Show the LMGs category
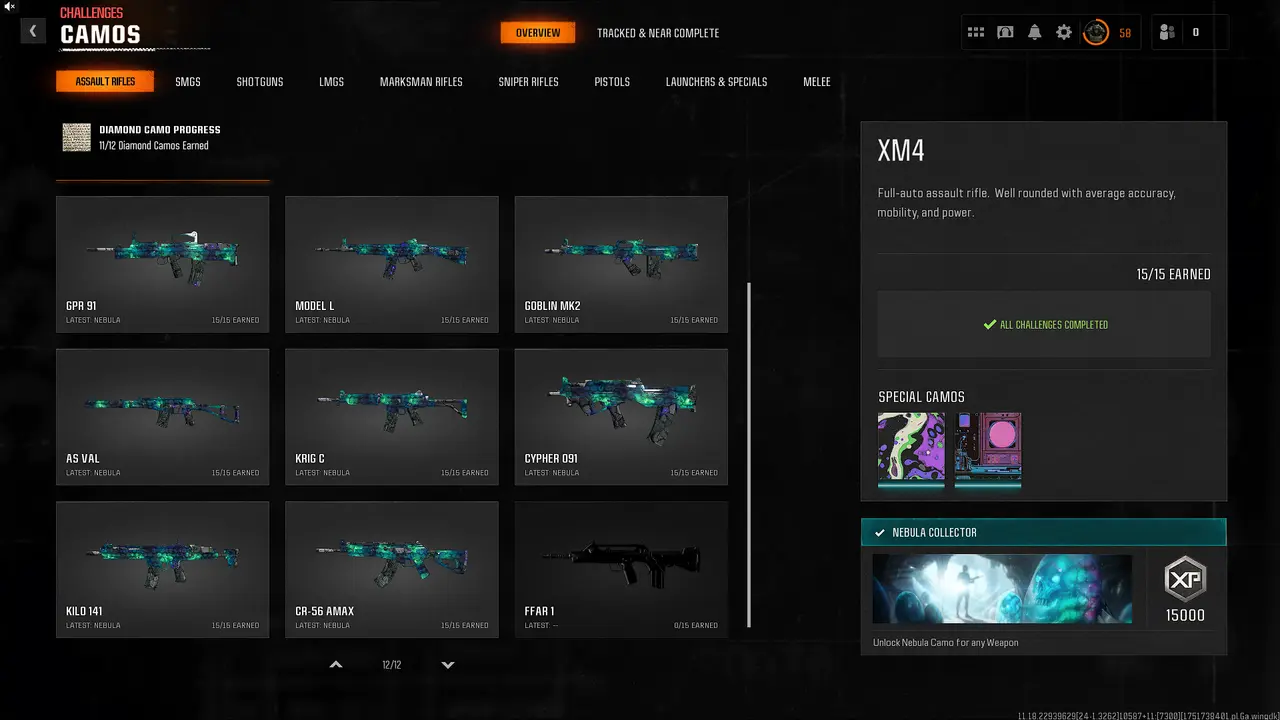The width and height of the screenshot is (1280, 720). coord(331,82)
